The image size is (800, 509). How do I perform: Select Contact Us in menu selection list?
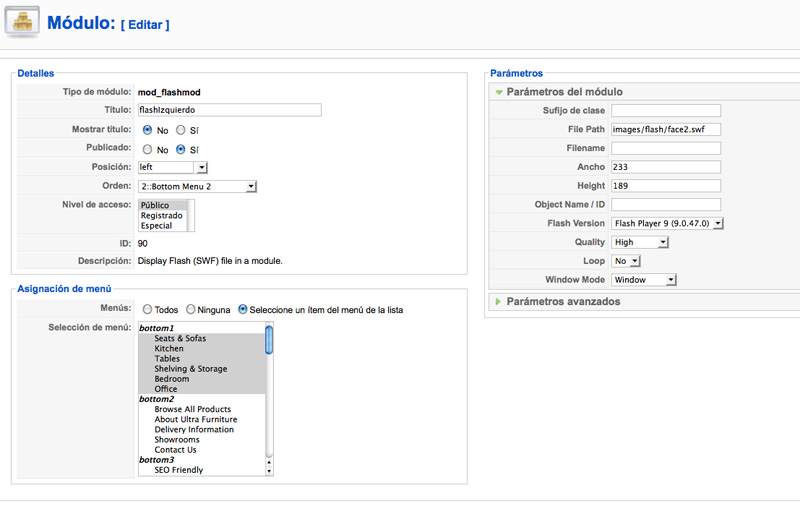pos(176,450)
